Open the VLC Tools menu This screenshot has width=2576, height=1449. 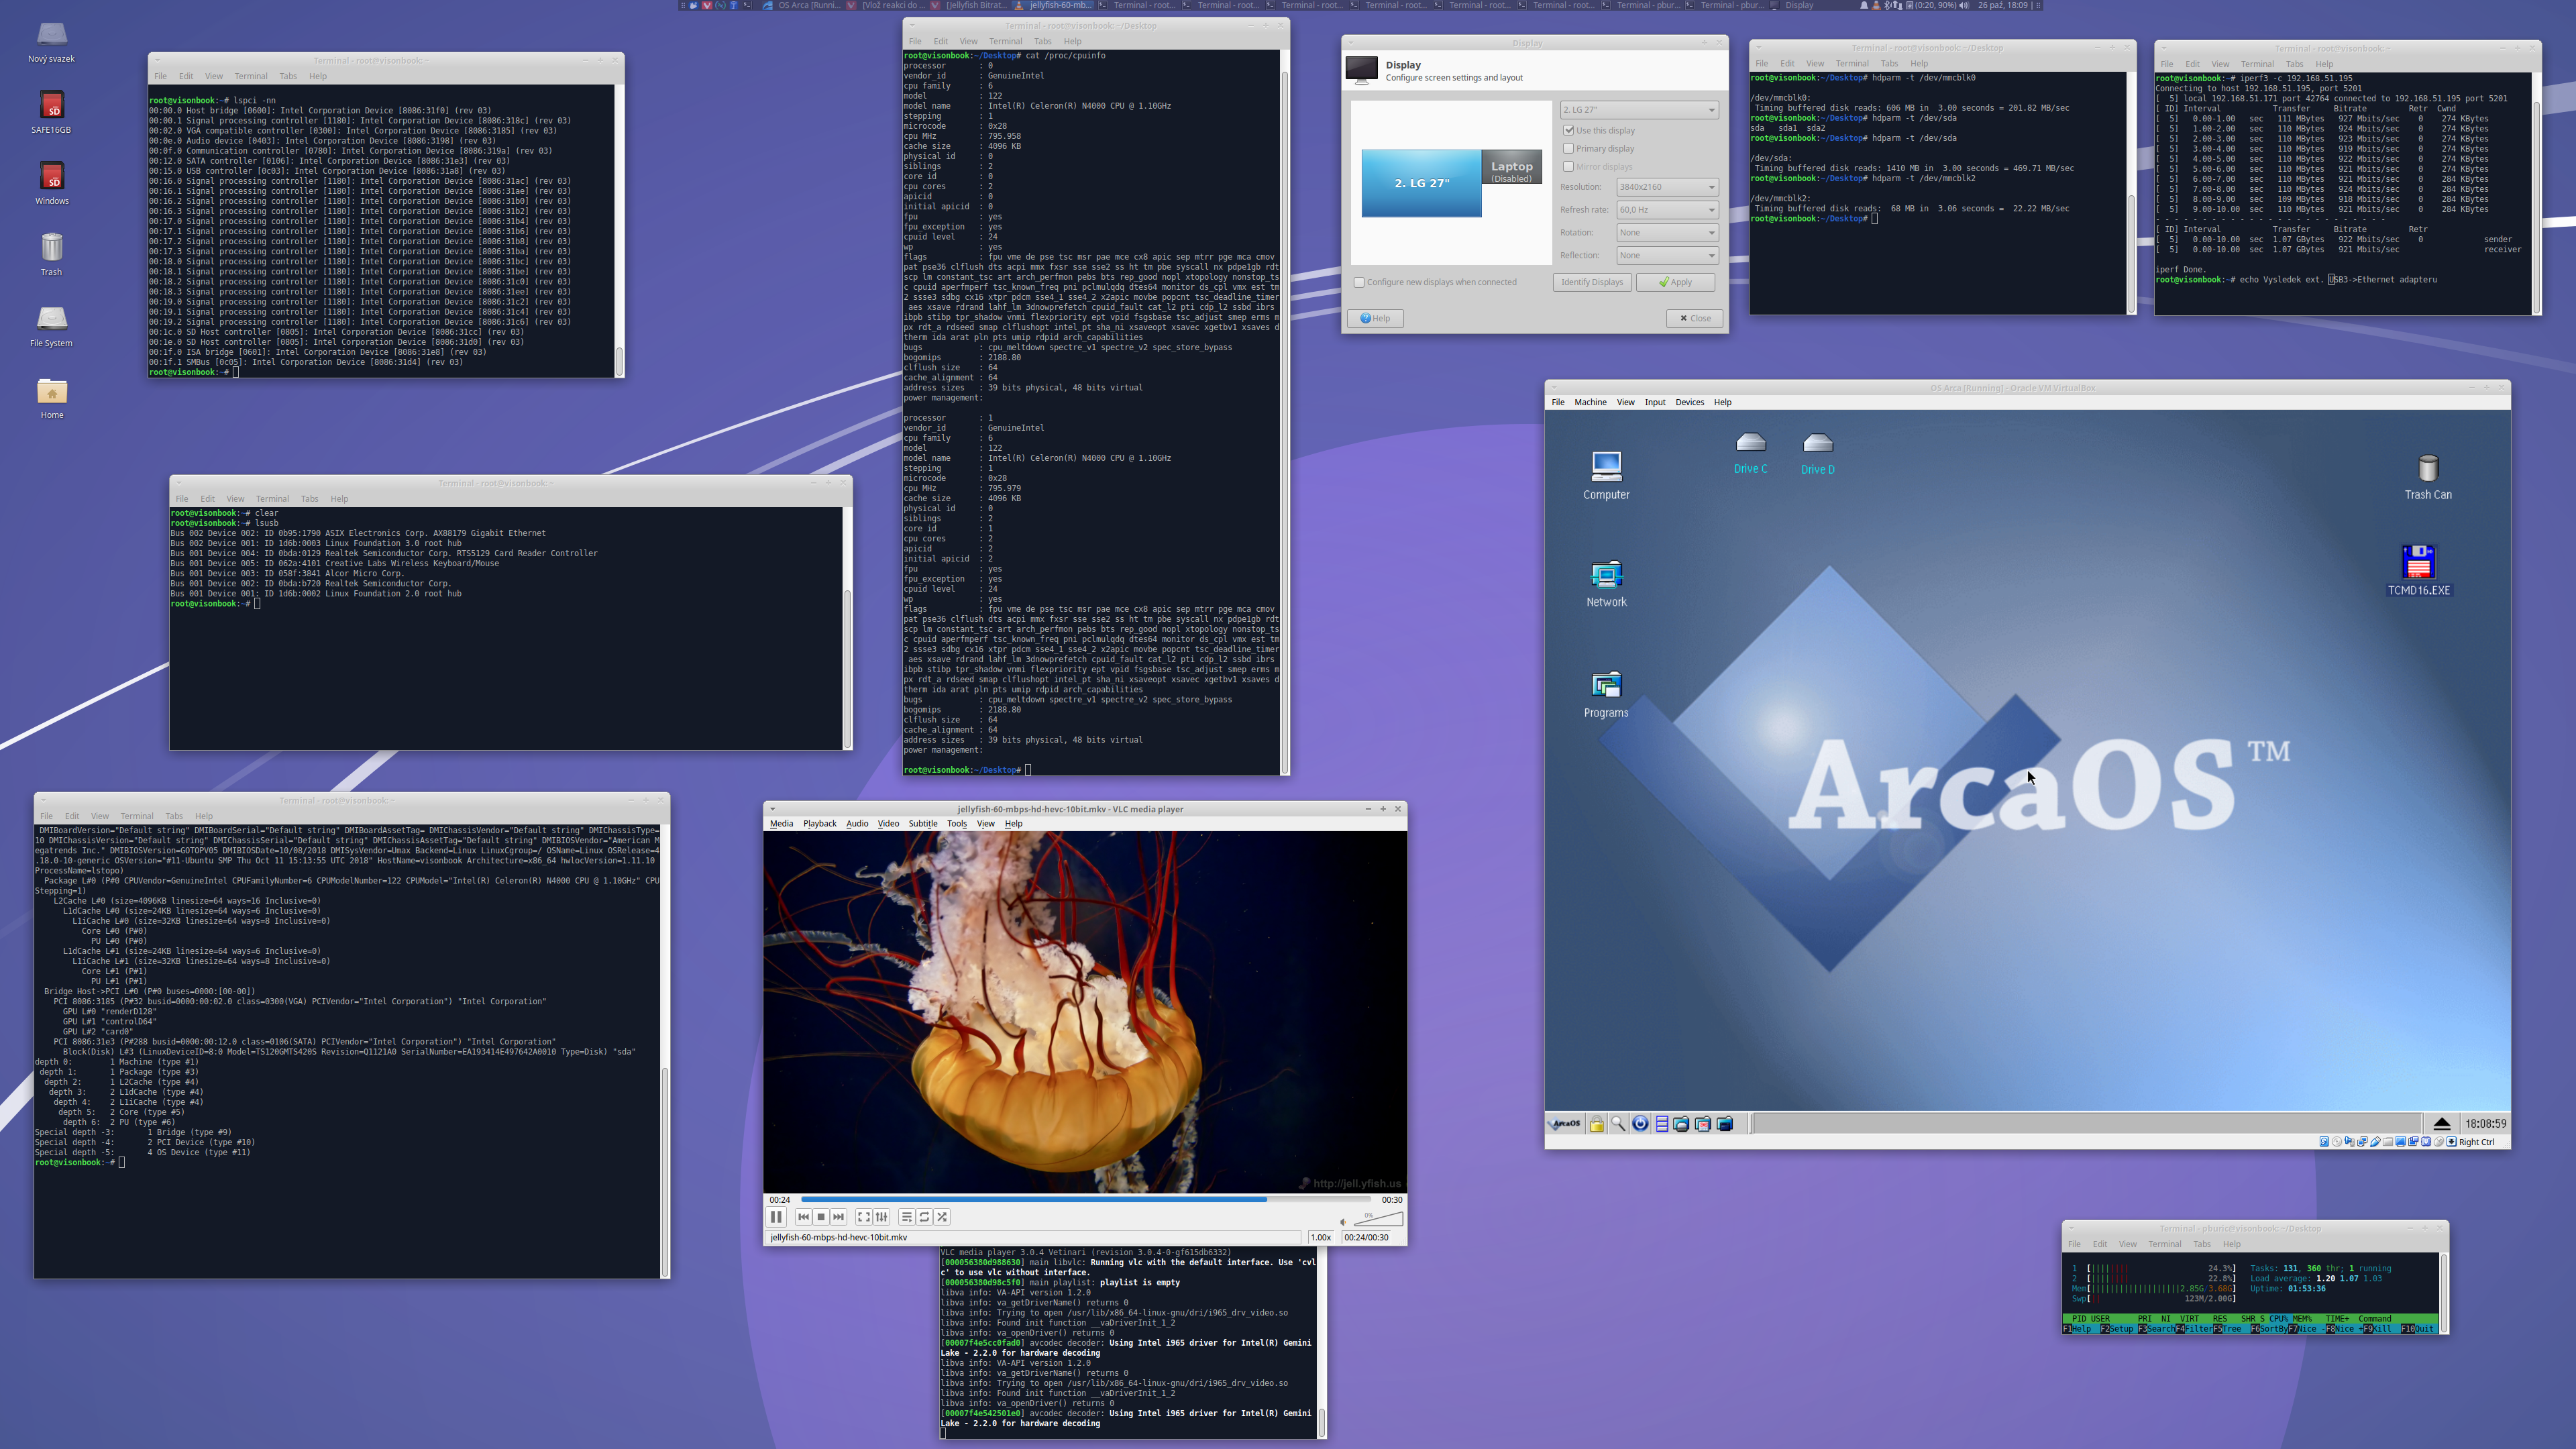(x=957, y=824)
